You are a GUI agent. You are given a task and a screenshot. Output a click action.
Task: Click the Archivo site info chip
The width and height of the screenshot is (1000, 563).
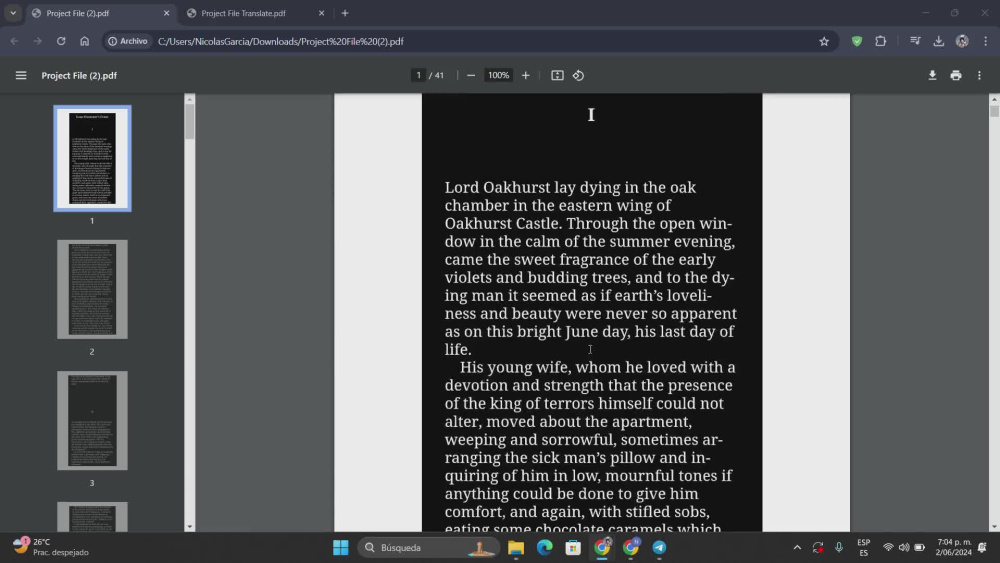pos(128,41)
